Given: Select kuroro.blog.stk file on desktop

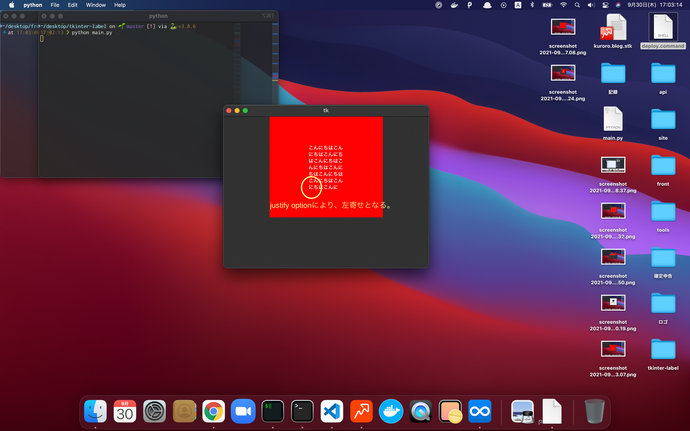Looking at the screenshot, I should (613, 27).
